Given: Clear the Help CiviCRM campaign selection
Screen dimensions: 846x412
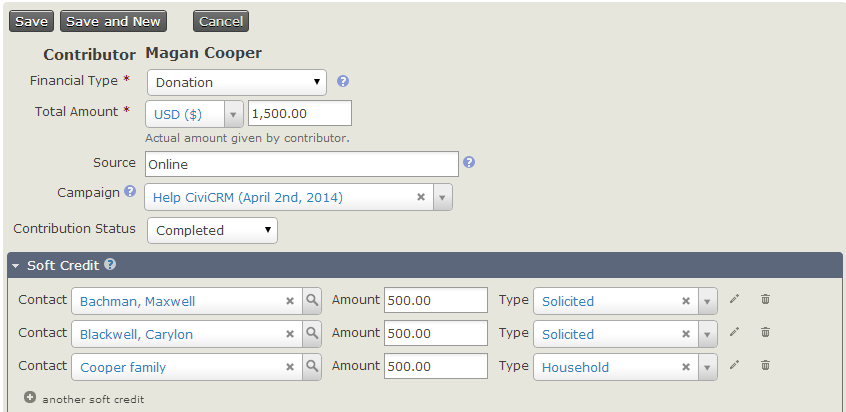Looking at the screenshot, I should 421,197.
